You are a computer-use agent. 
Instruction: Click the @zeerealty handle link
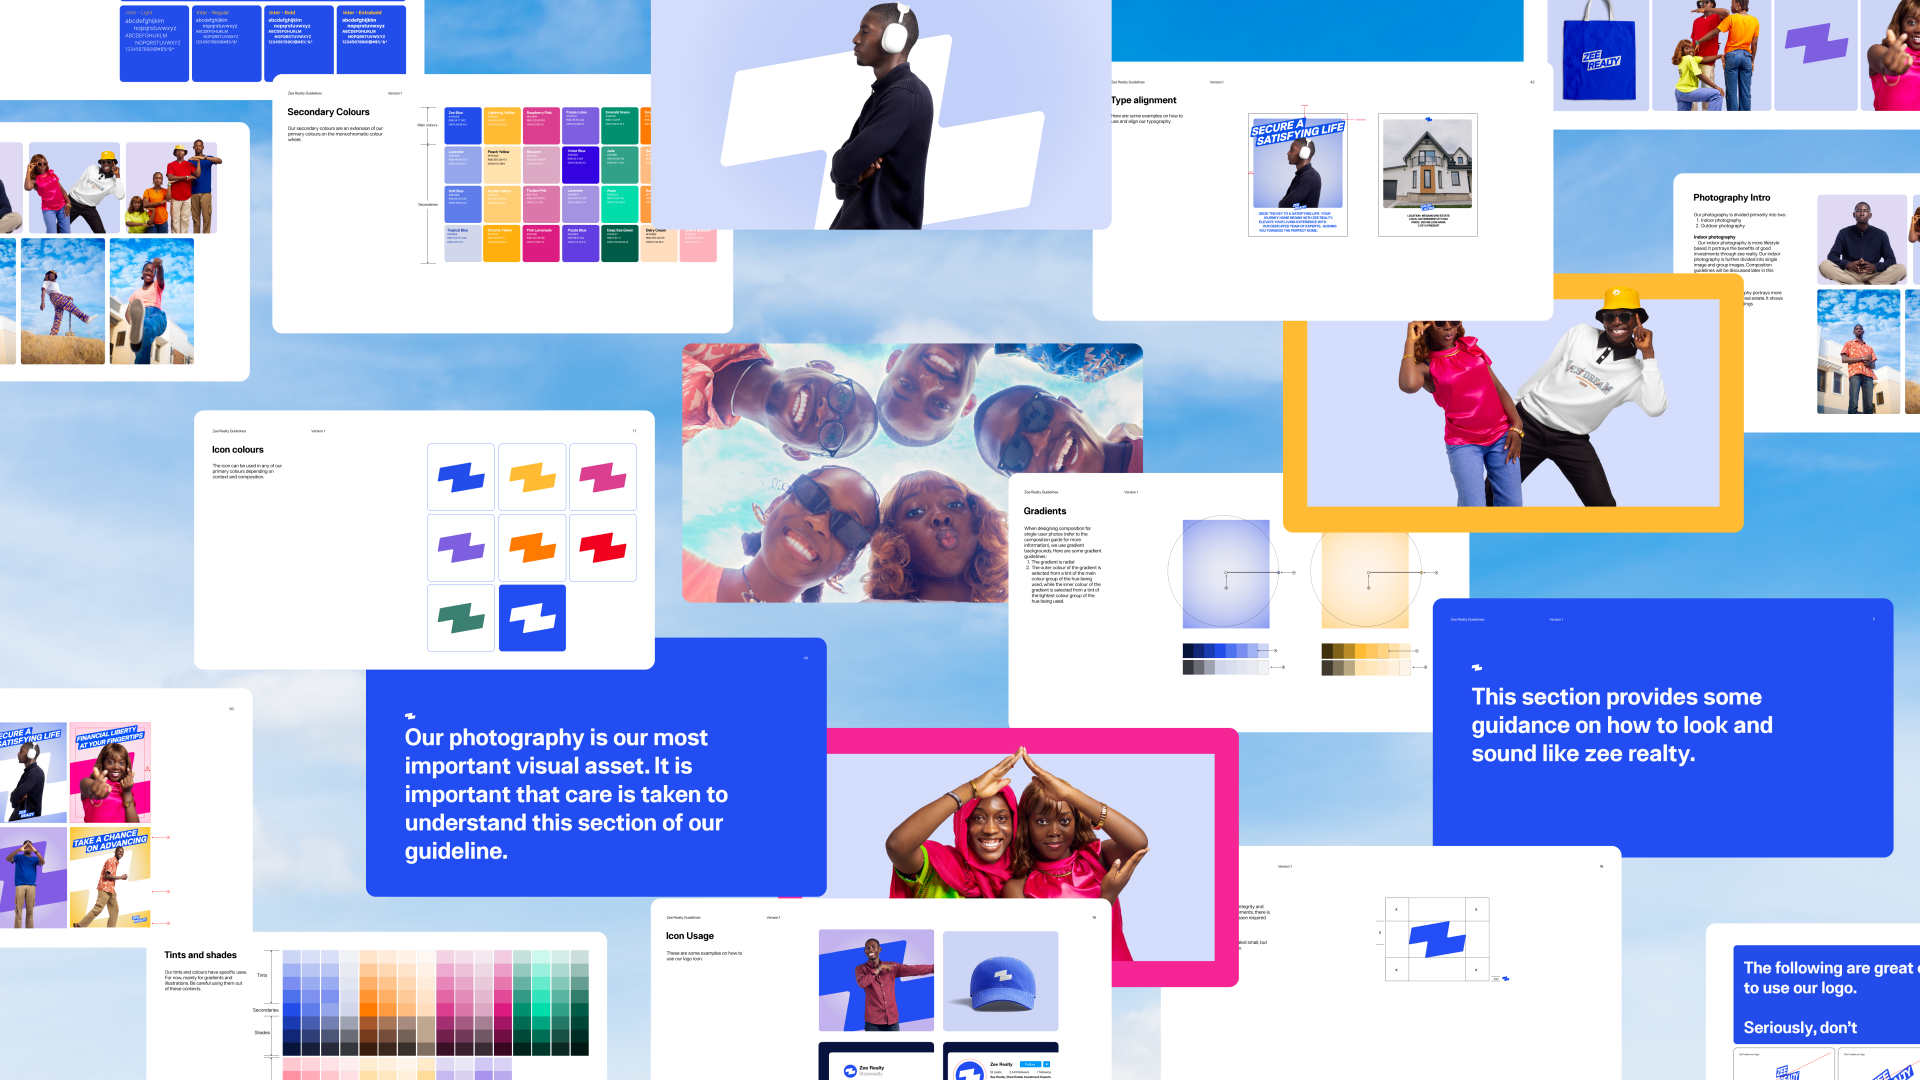871,1074
